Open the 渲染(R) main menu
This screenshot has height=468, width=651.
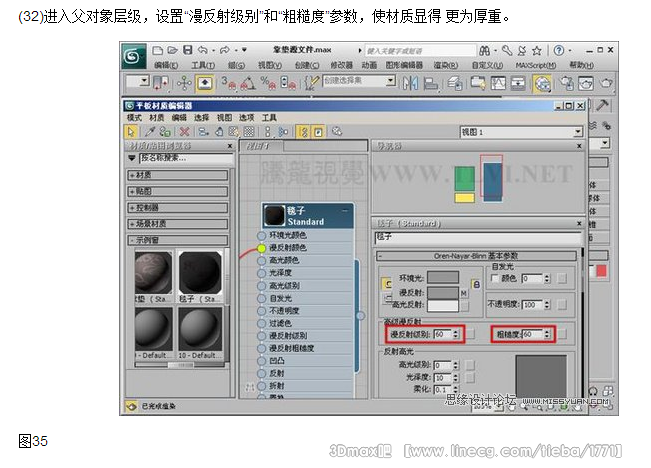[445, 65]
